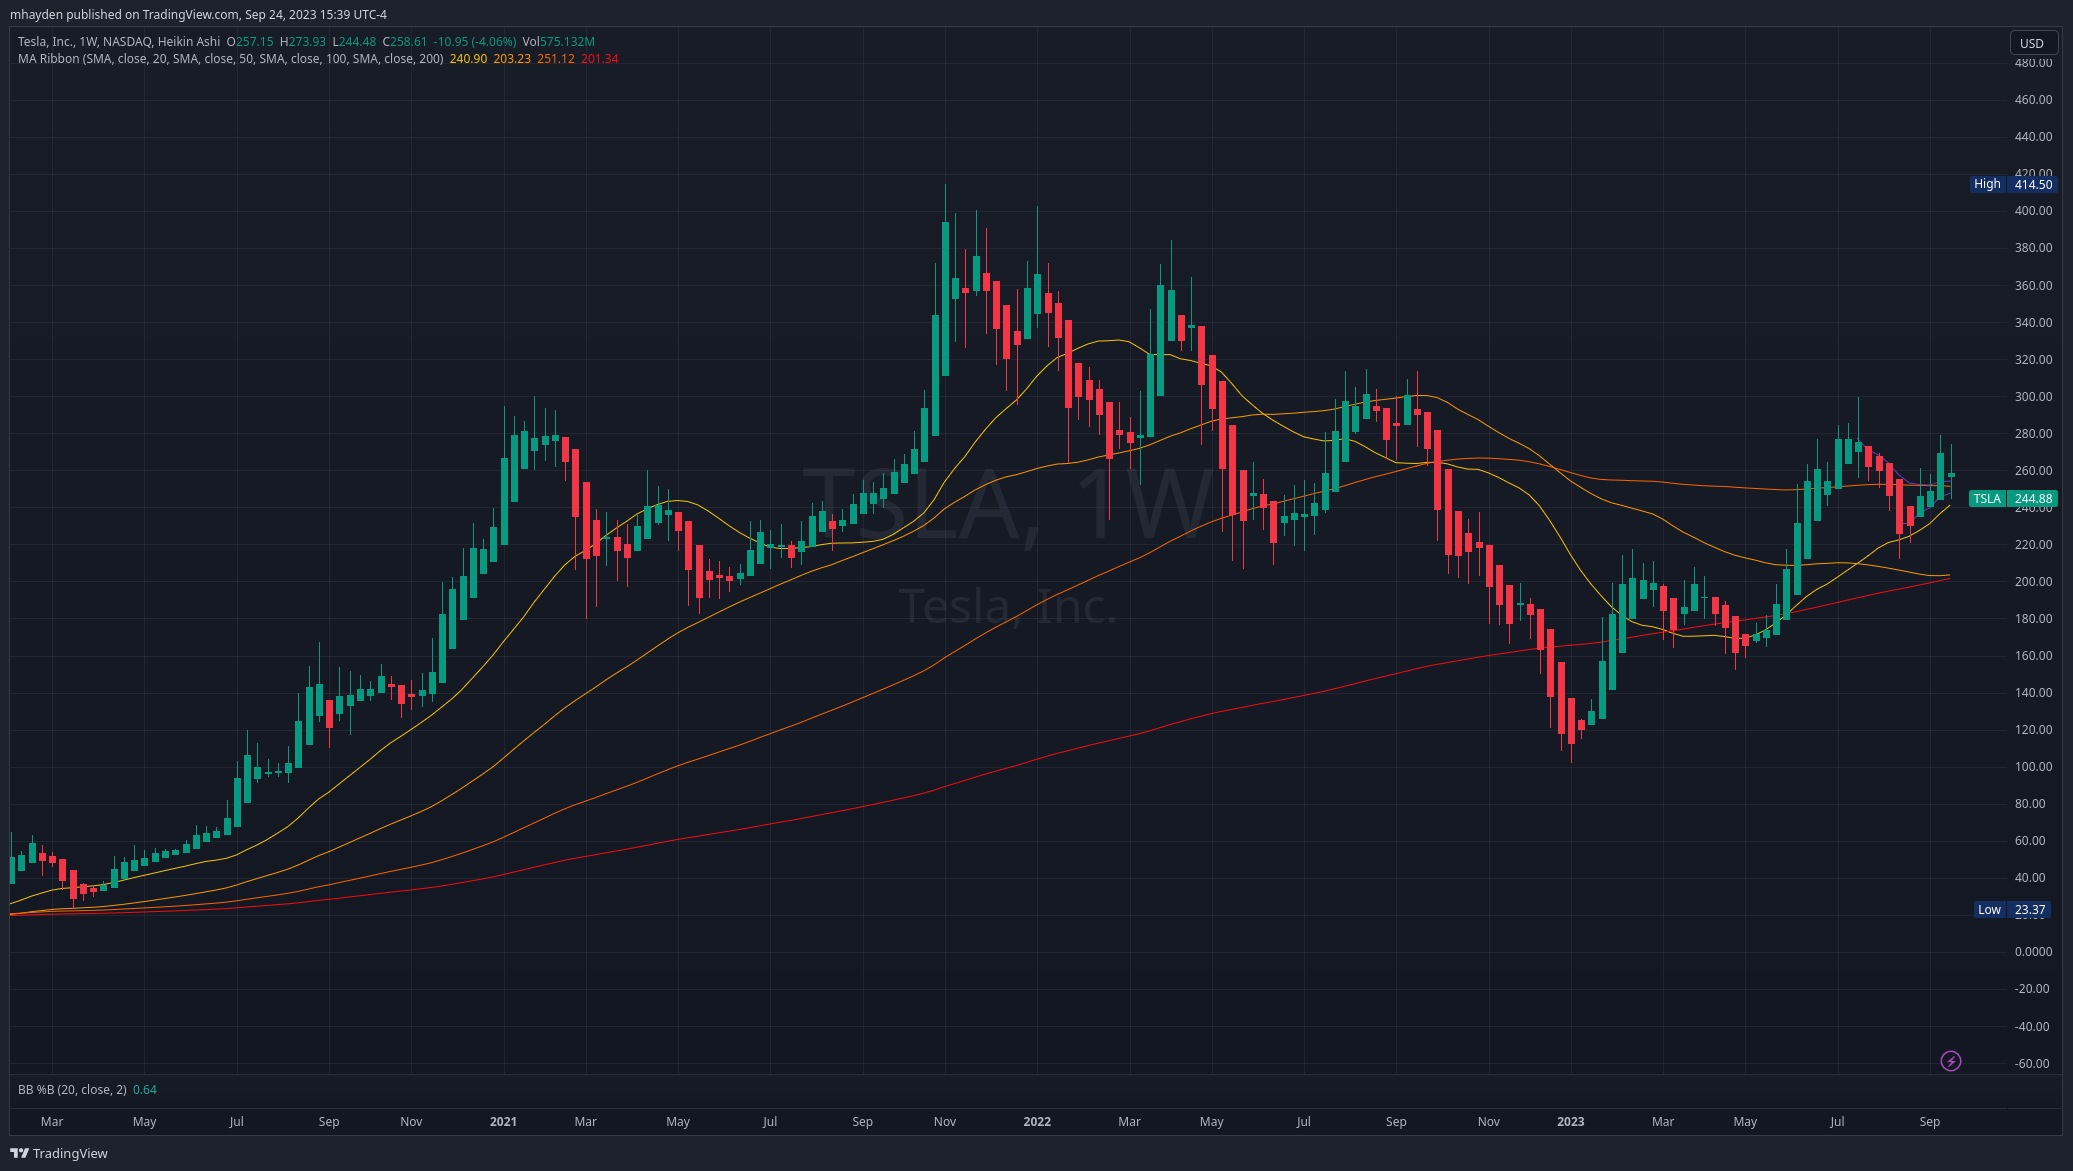Click the purple lightning bolt icon
Image resolution: width=2073 pixels, height=1171 pixels.
click(x=1950, y=1061)
